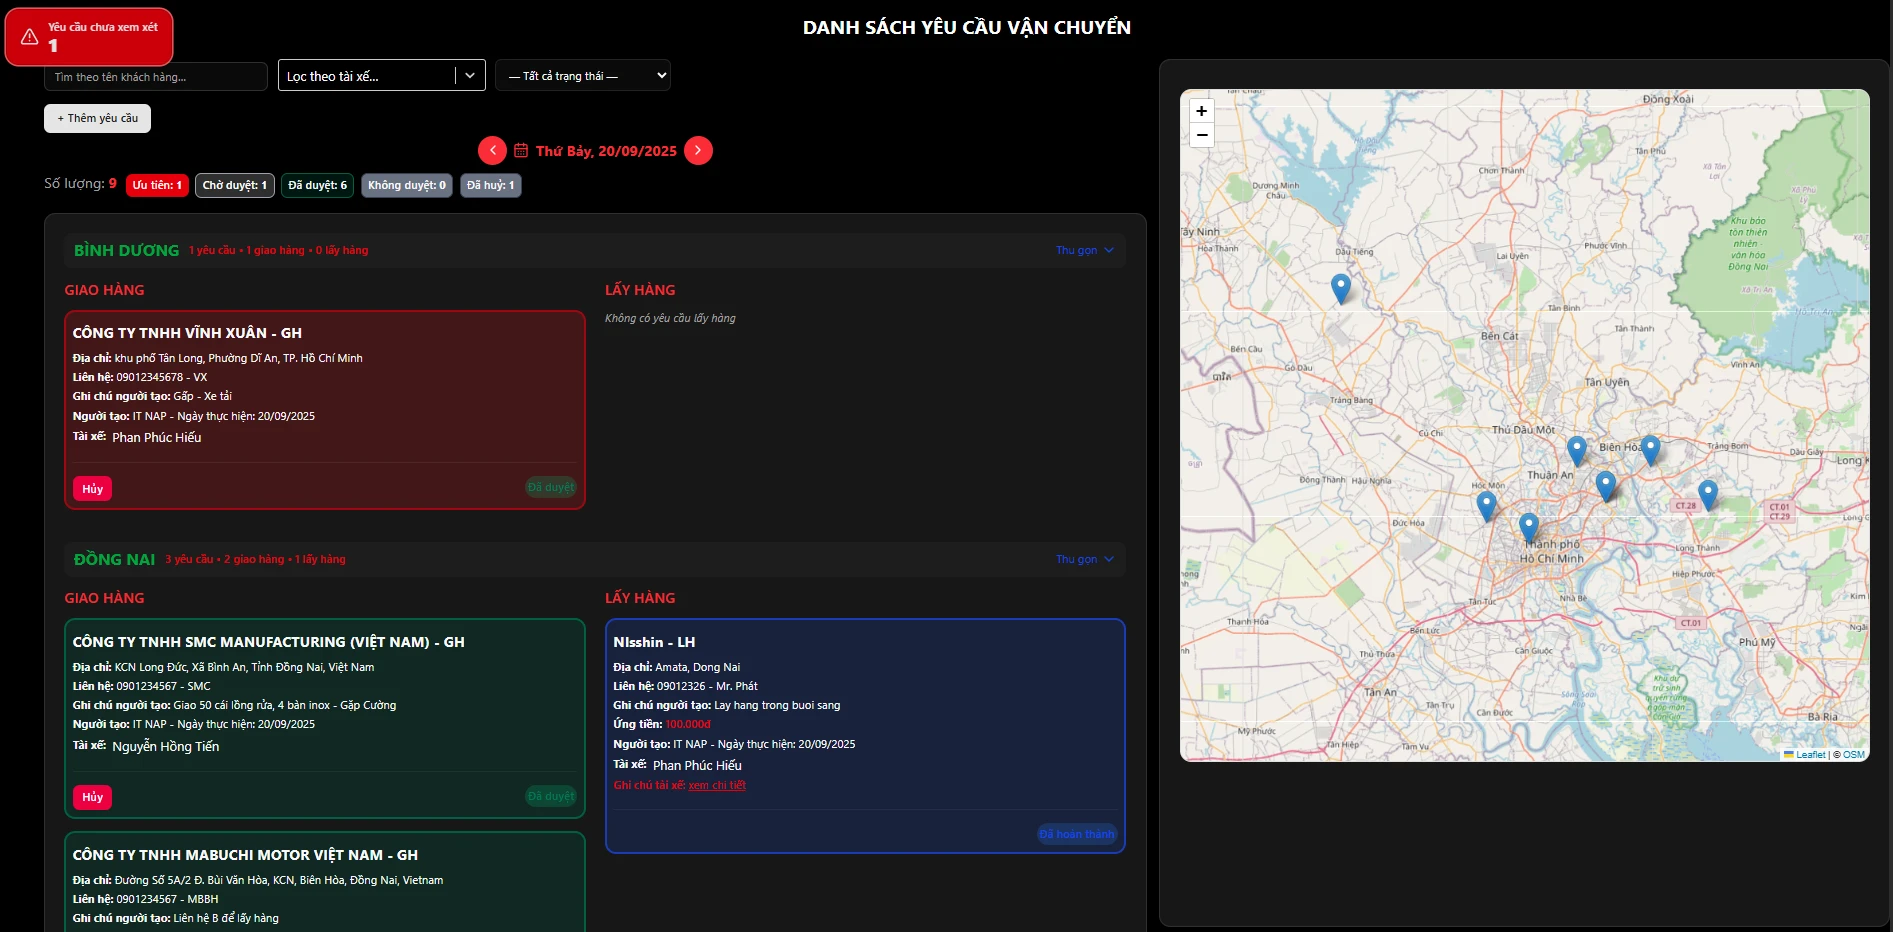Screen dimensions: 1893x932
Task: Cancel the Vĩnh Xuân delivery request
Action: point(92,488)
